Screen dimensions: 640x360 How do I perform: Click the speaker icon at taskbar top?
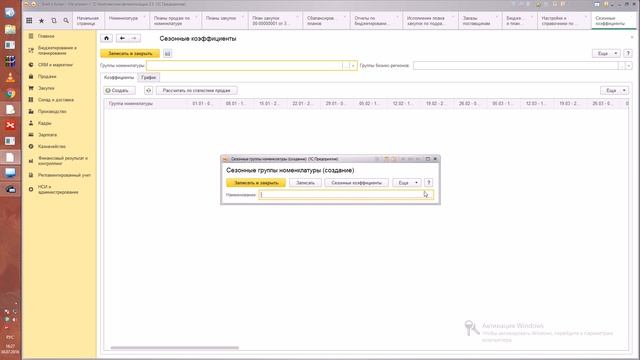pos(10,12)
